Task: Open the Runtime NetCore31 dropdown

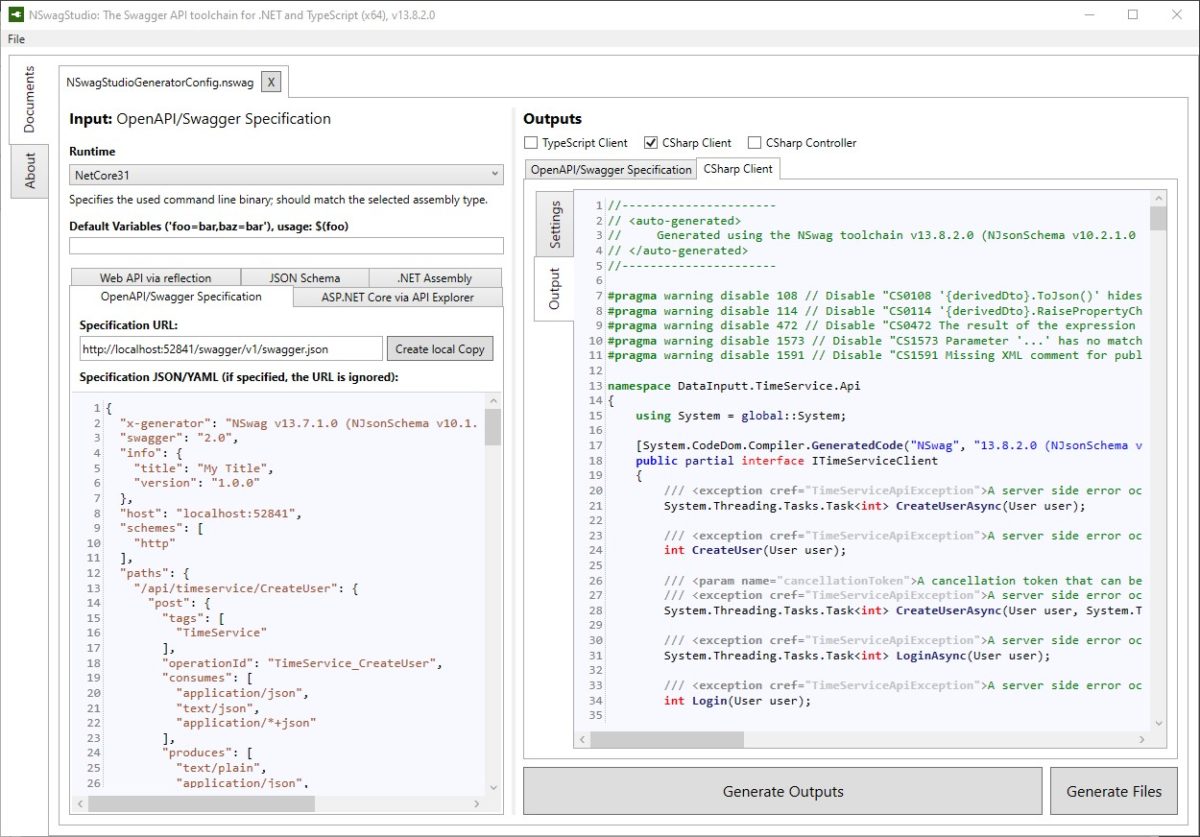Action: pos(286,175)
